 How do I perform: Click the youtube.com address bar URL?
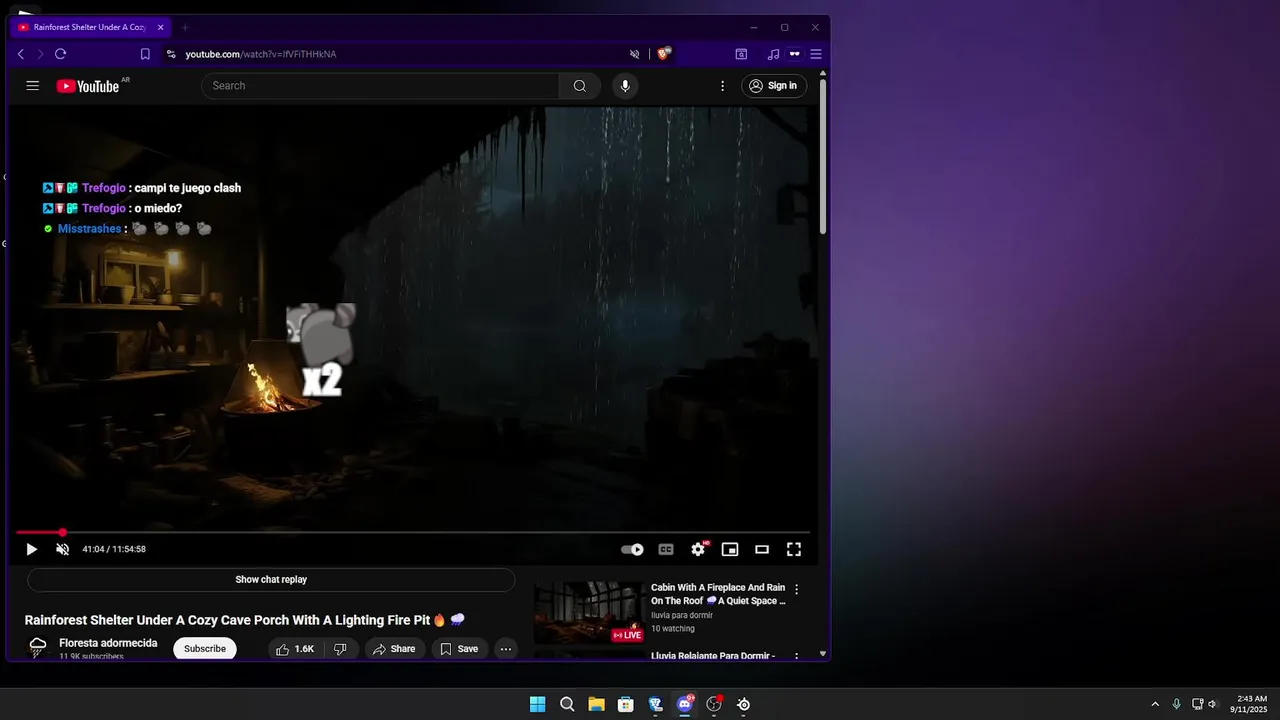tap(261, 54)
